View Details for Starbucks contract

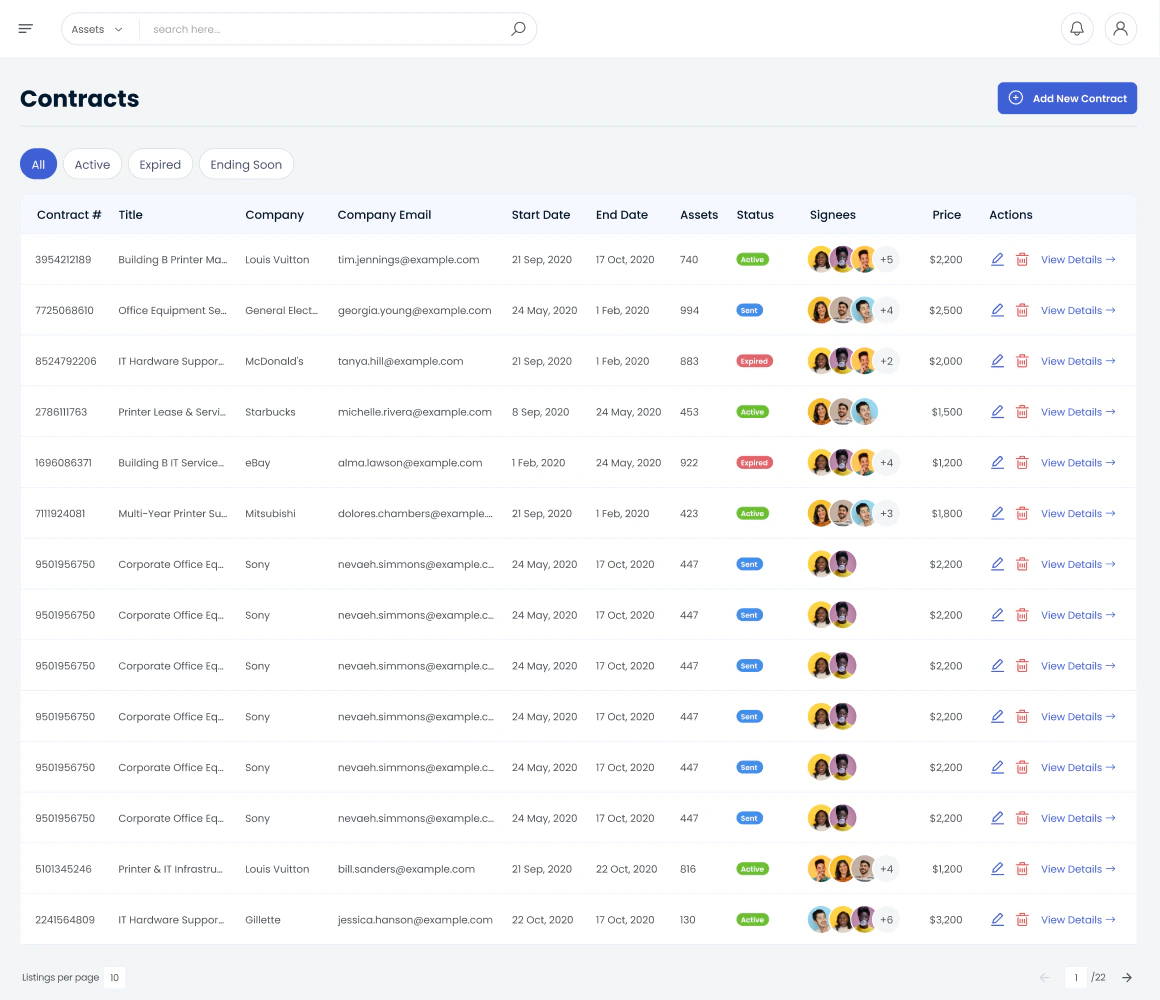(x=1078, y=412)
